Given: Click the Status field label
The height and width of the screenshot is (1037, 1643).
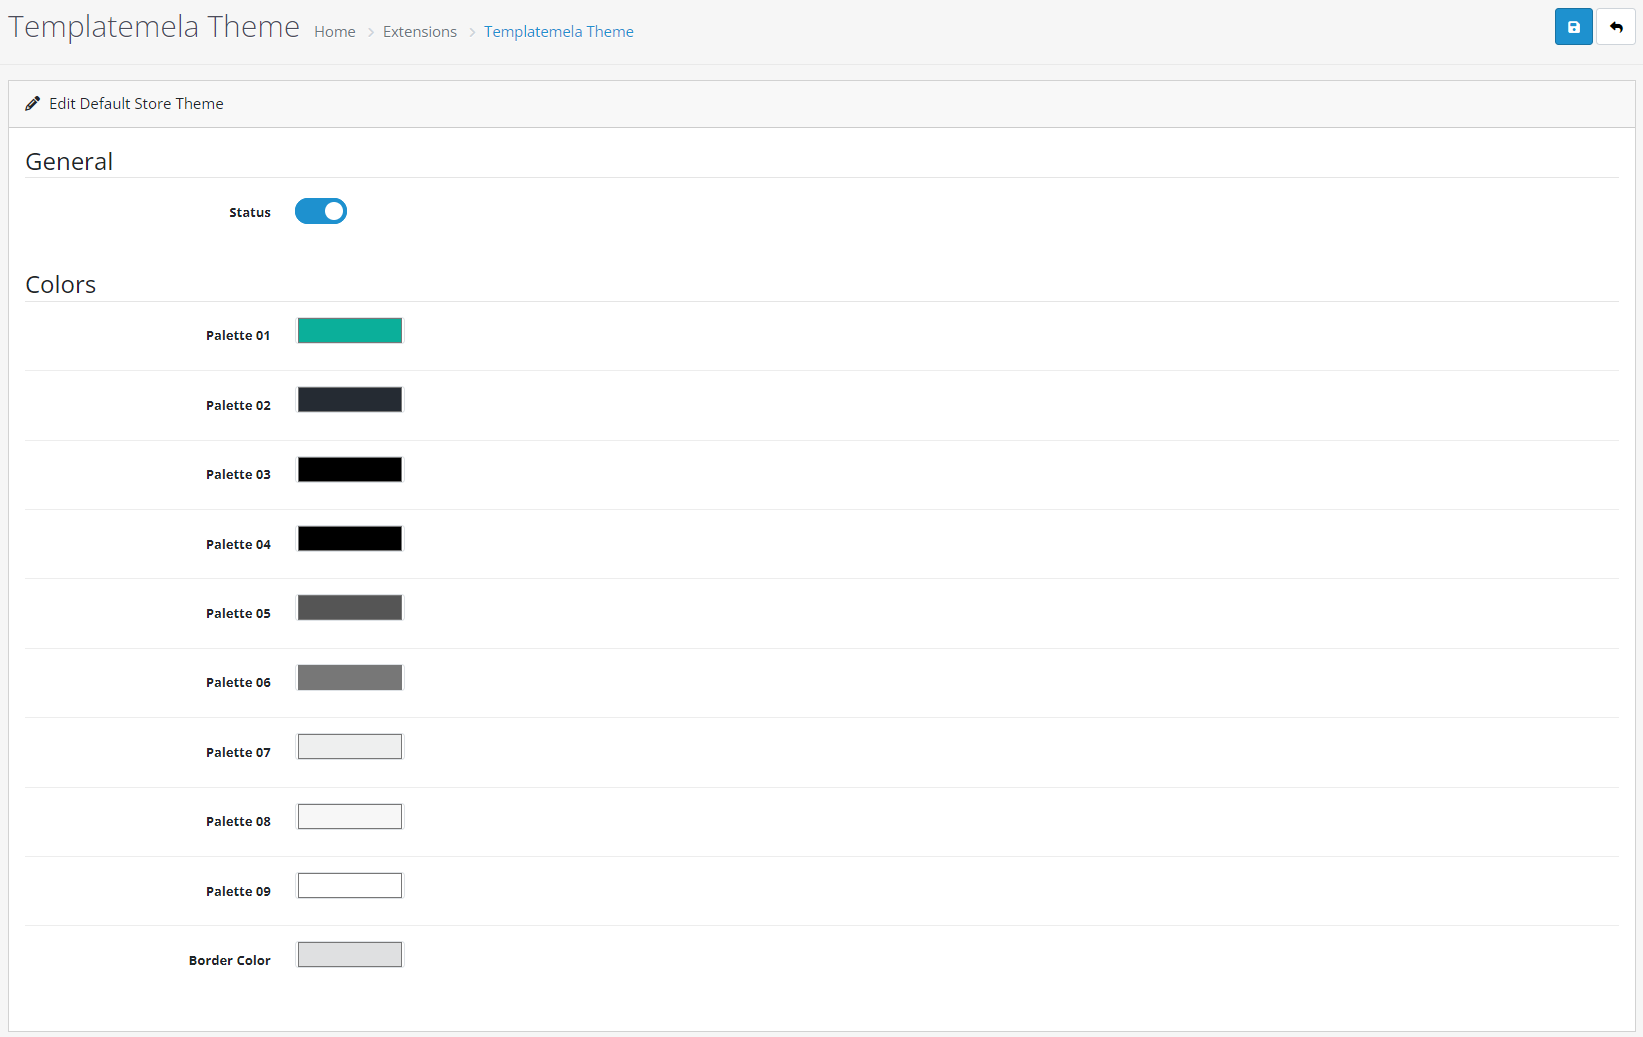Looking at the screenshot, I should (250, 213).
